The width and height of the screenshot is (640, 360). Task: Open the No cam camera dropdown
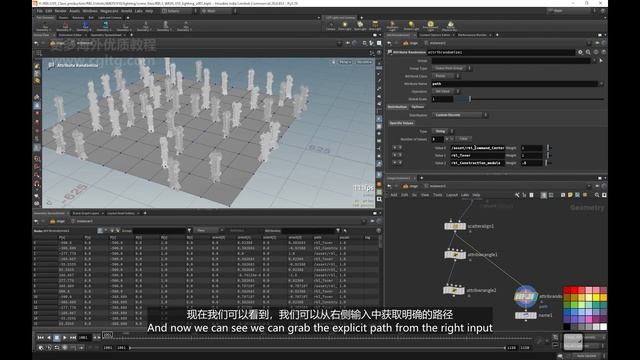point(364,62)
